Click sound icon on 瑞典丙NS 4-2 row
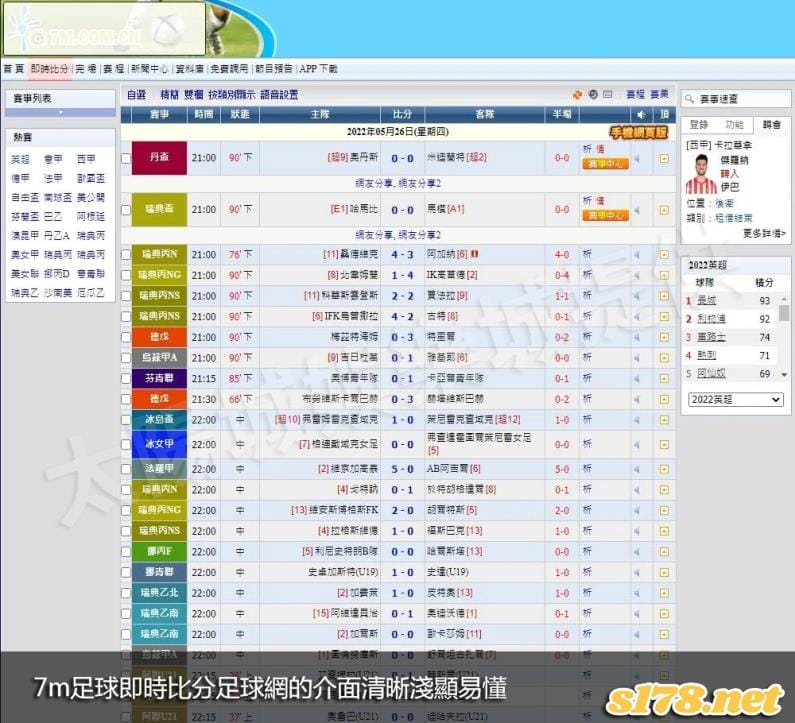This screenshot has height=723, width=795. pyautogui.click(x=637, y=316)
